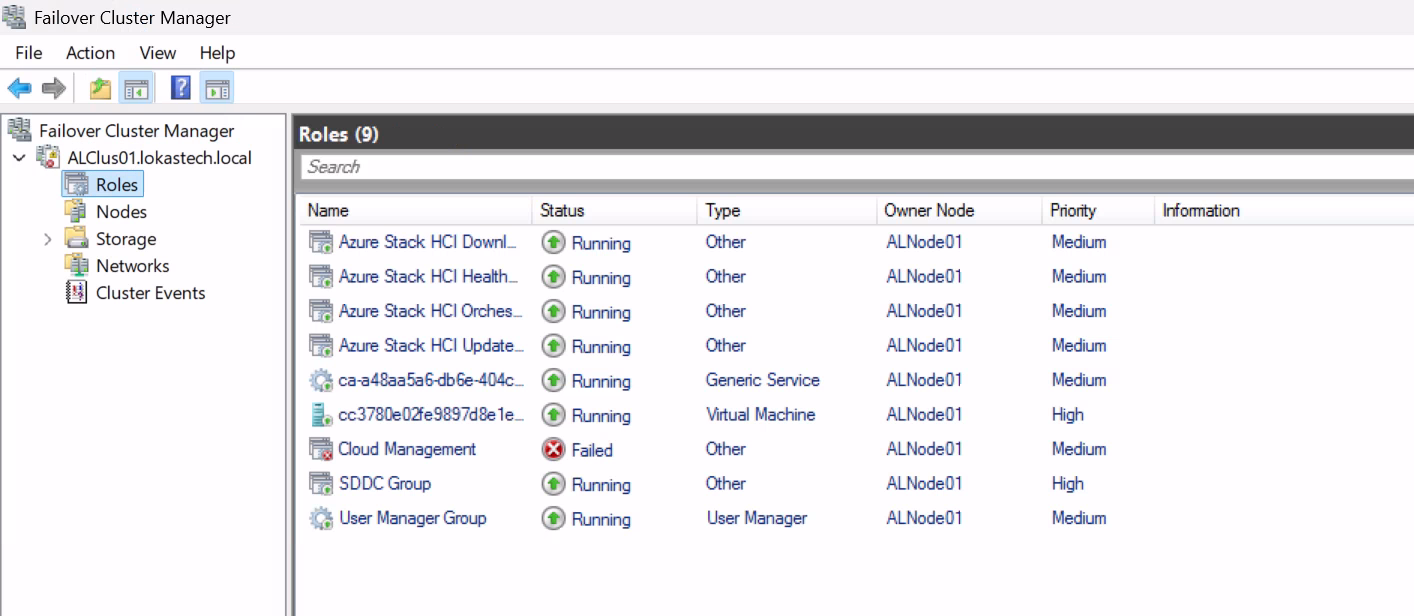The width and height of the screenshot is (1414, 616).
Task: Click the virtual machine icon of cc3780e02fe role
Action: tap(321, 414)
